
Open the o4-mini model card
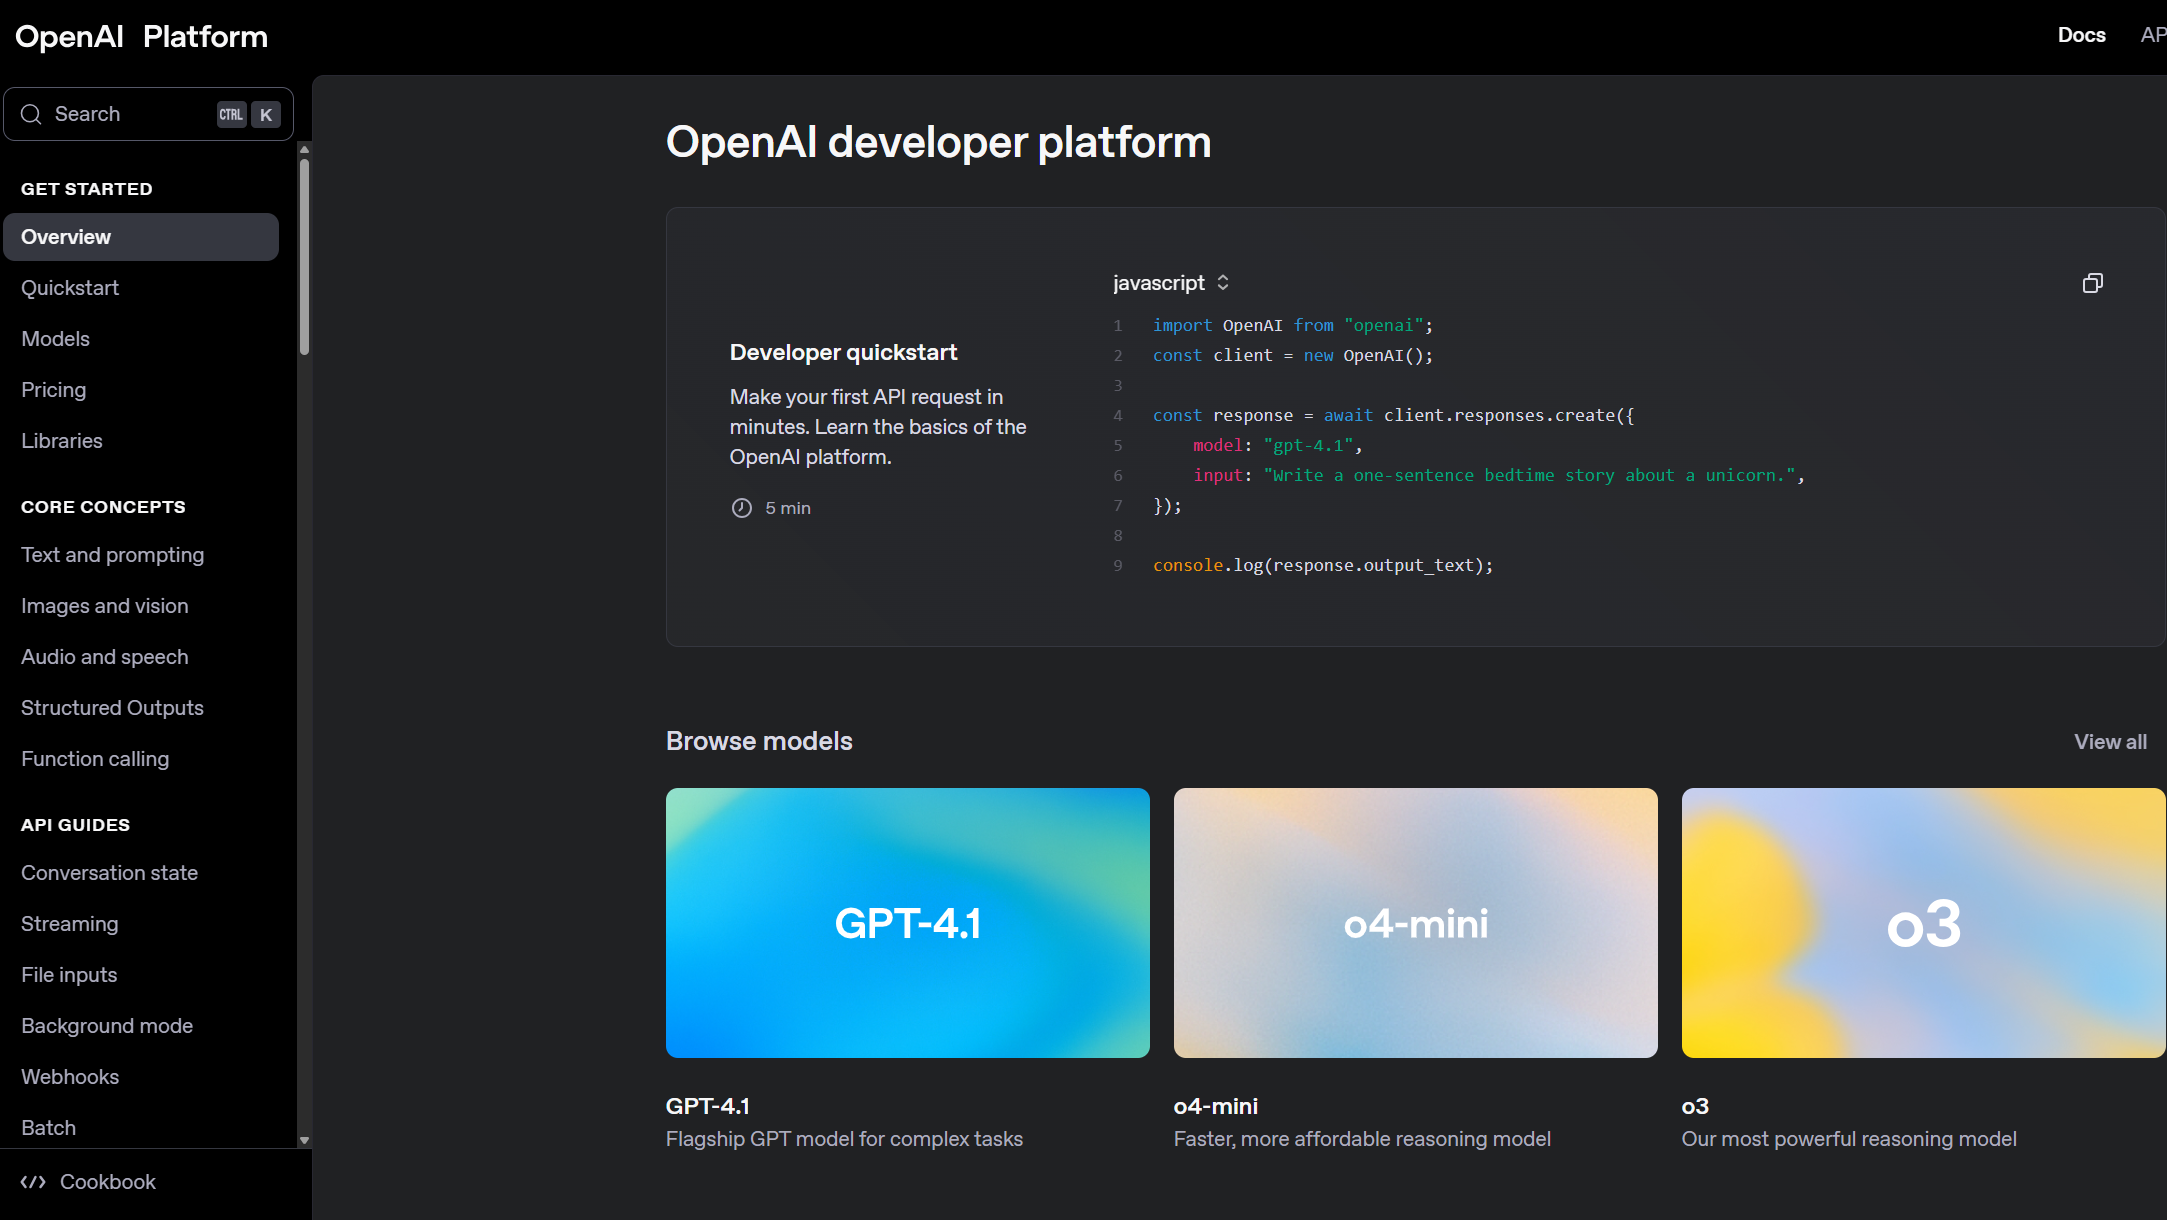1415,922
